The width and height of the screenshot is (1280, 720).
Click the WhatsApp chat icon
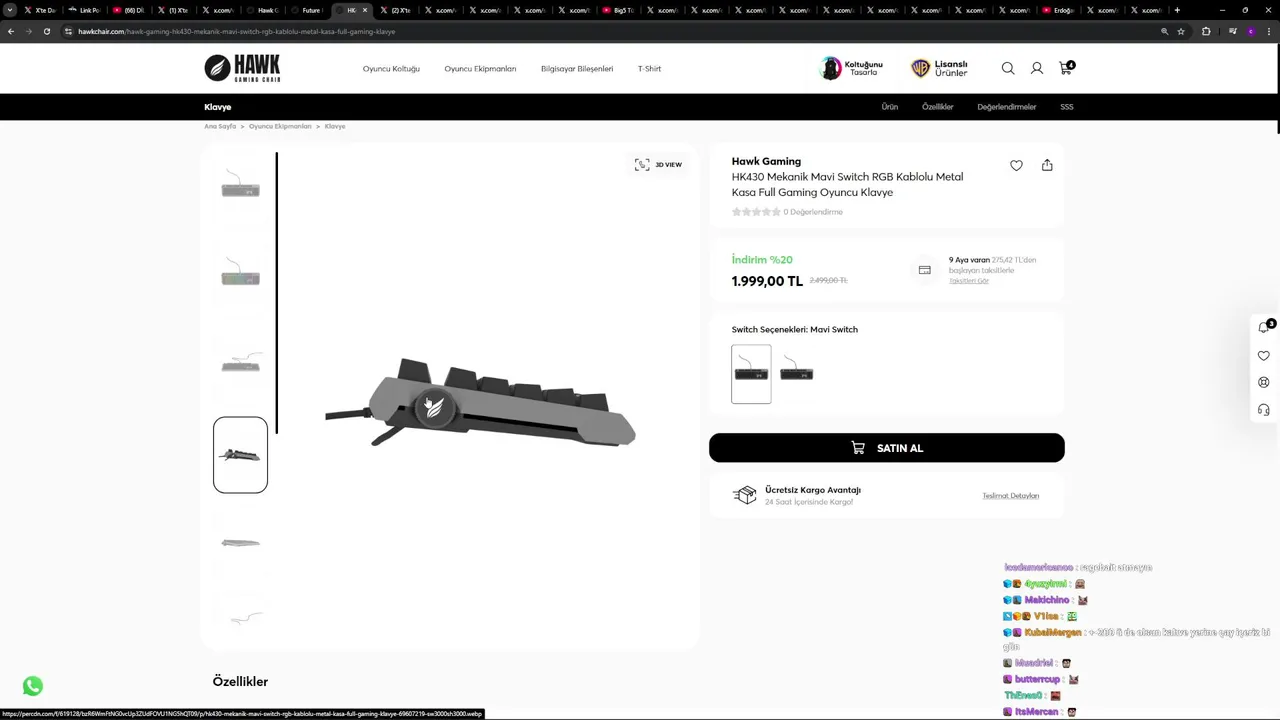33,686
